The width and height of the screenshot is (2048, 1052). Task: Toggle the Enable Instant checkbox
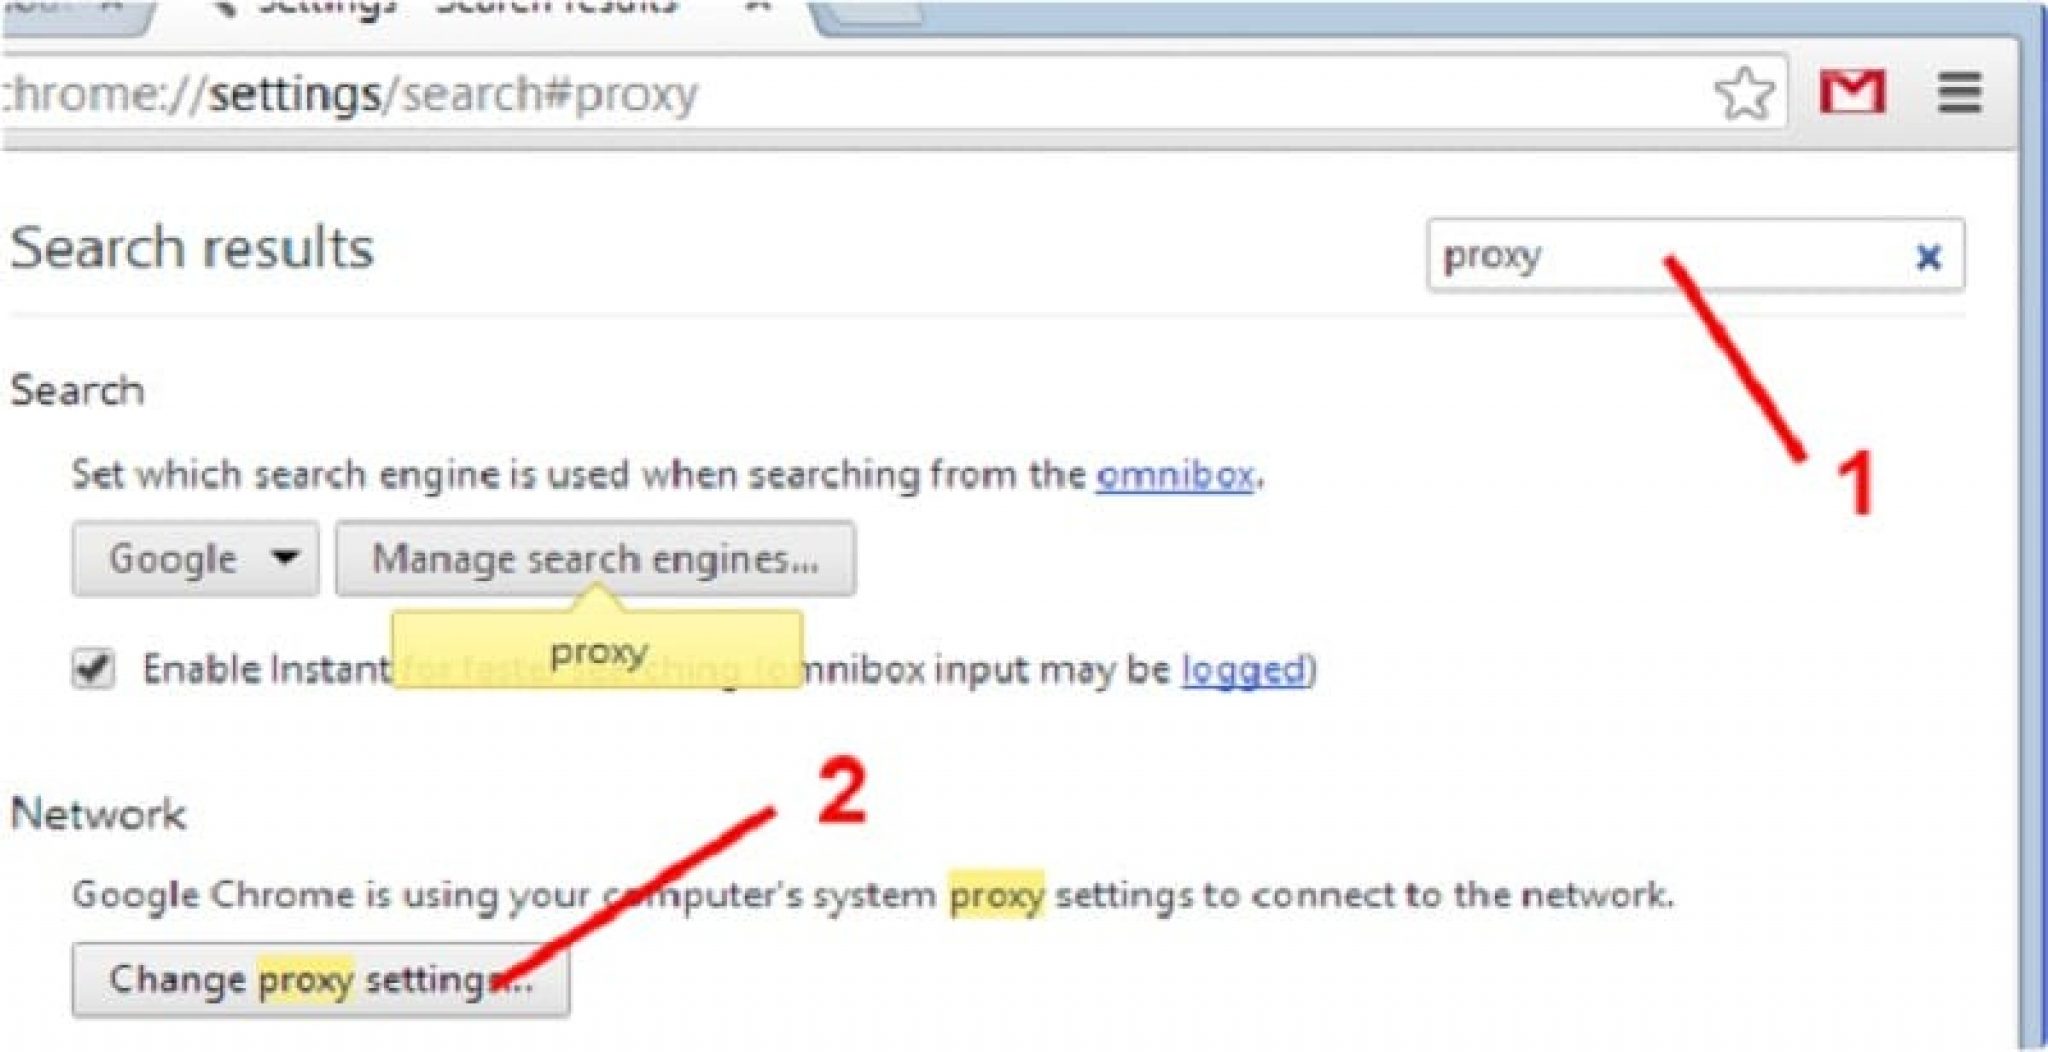(93, 668)
